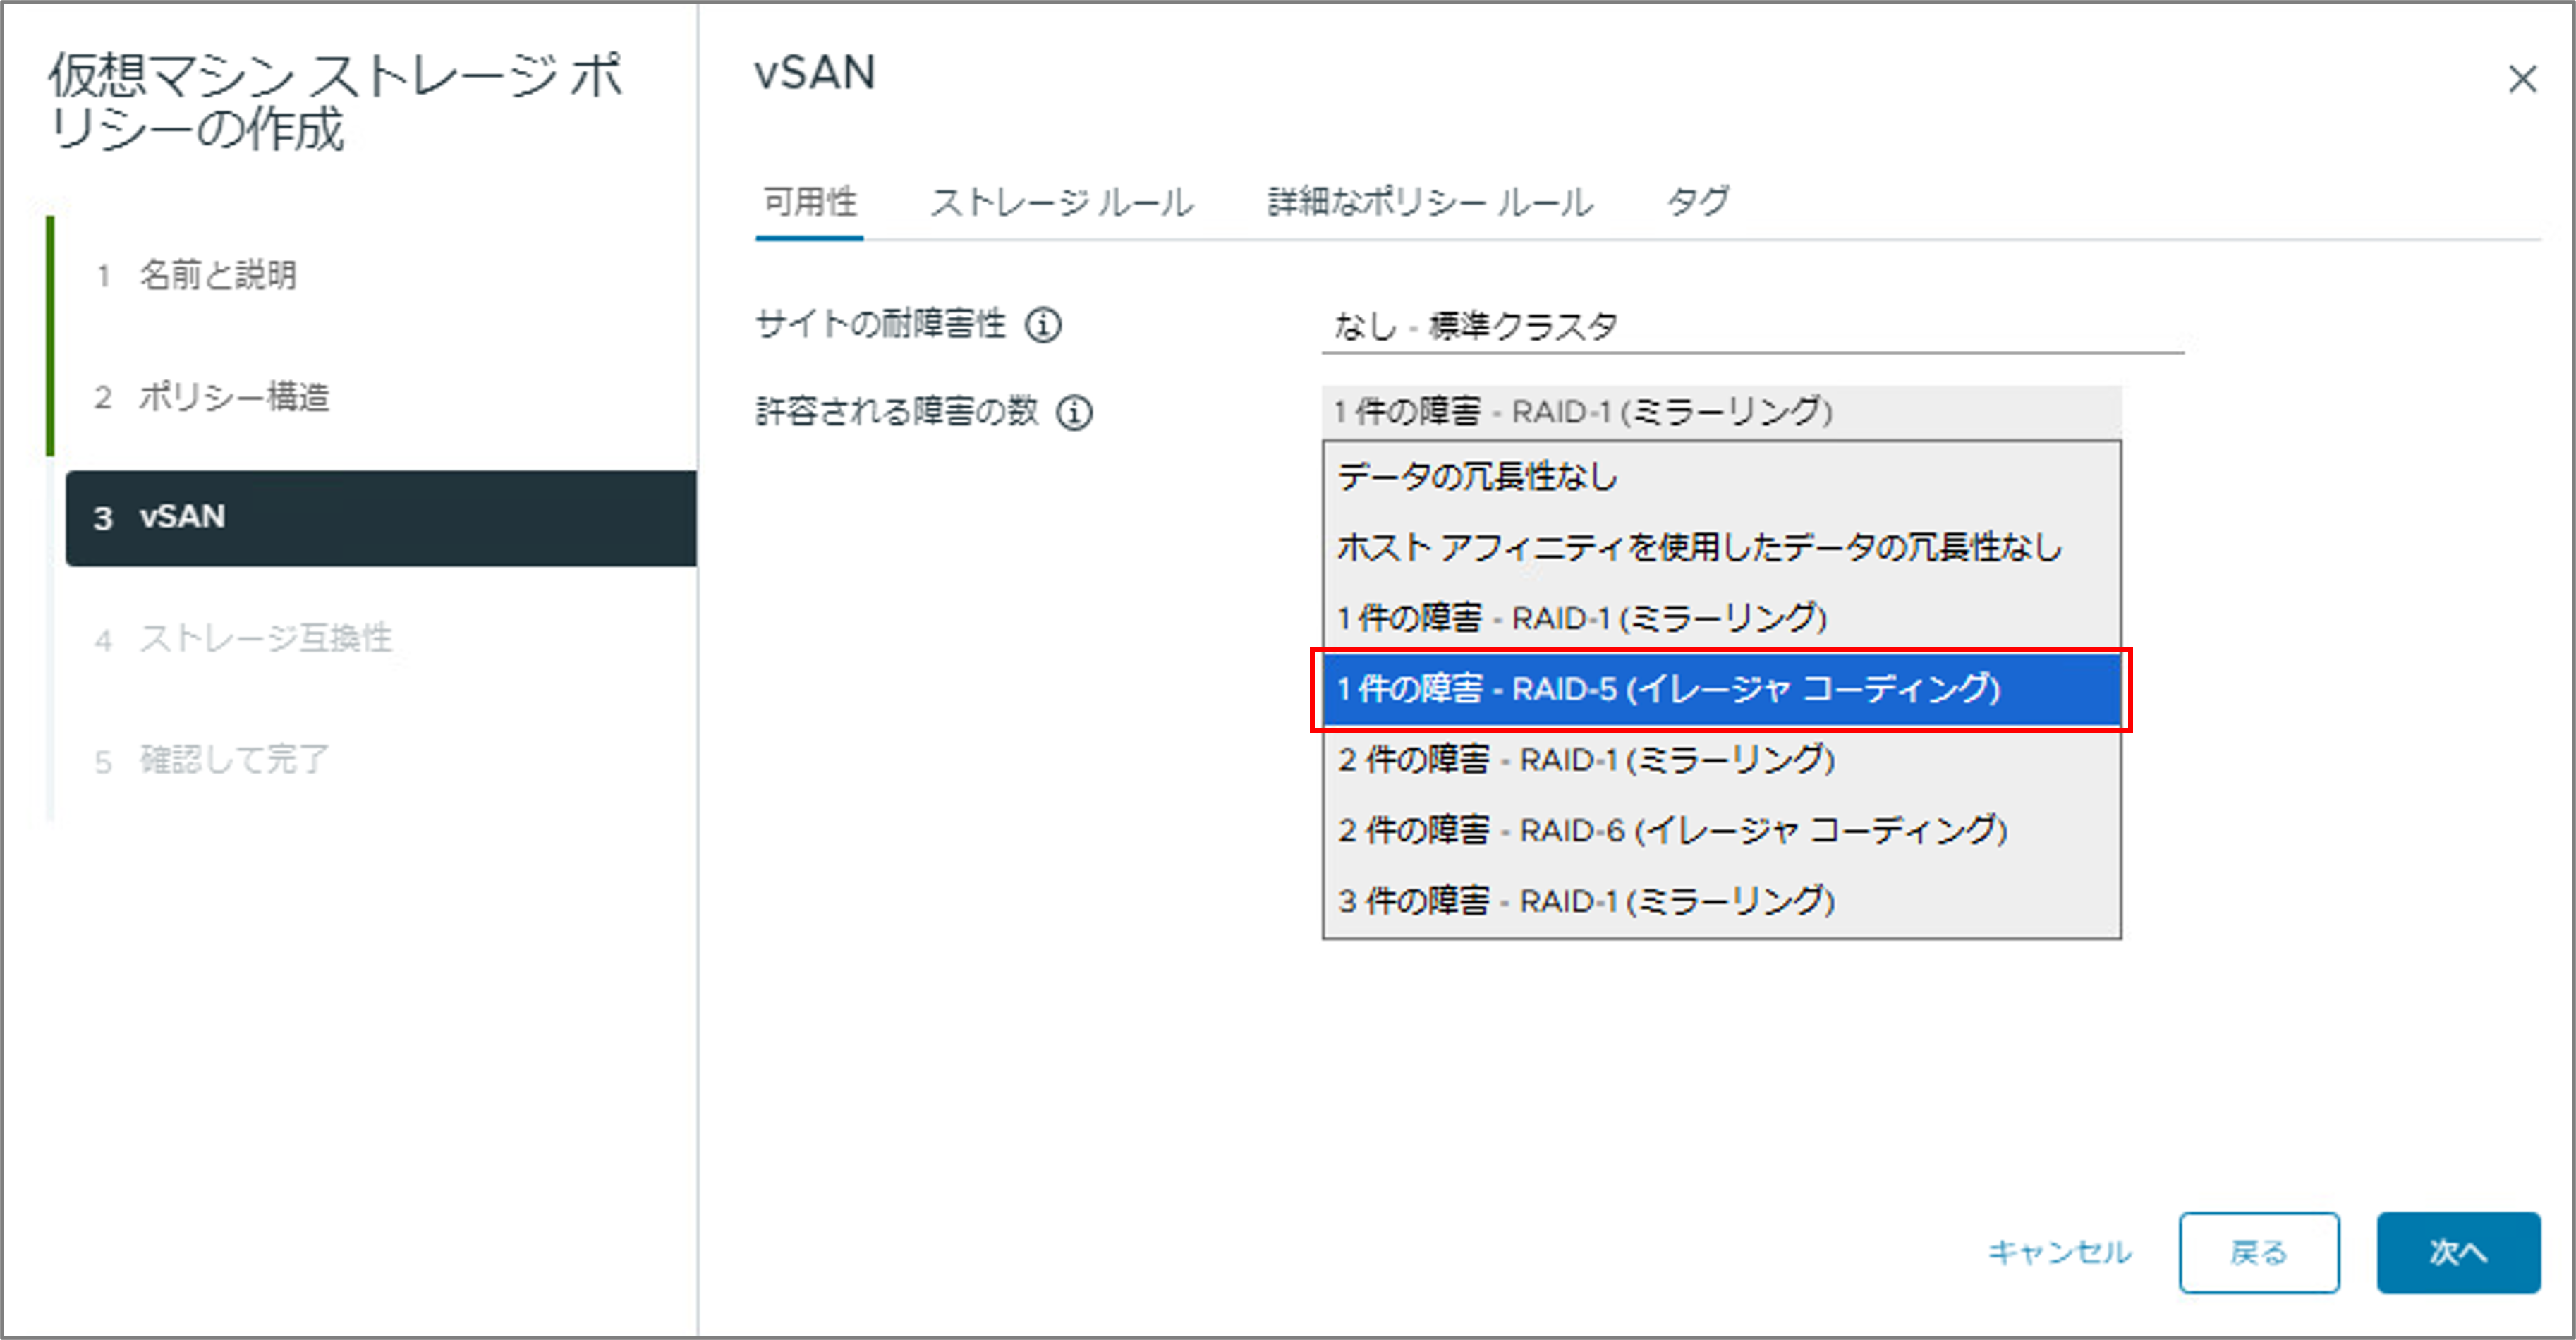This screenshot has width=2576, height=1340.
Task: Select ホスト アフィニティを使用したデータの冗長性なし option
Action: point(1721,547)
